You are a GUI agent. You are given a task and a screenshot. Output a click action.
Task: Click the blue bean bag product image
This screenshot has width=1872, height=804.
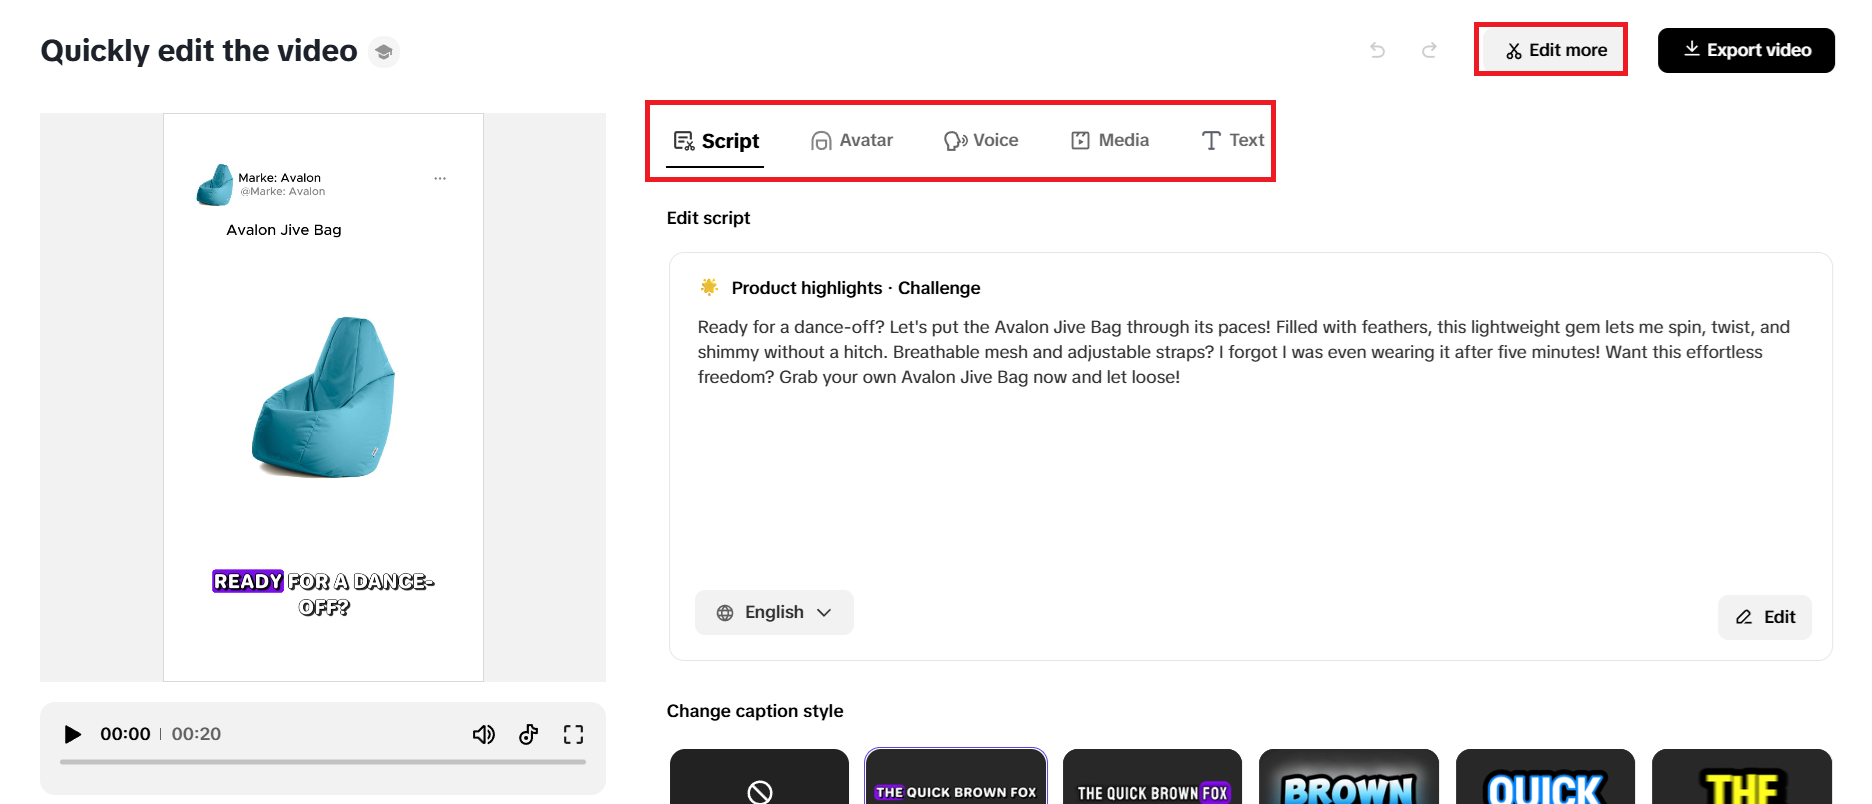(x=324, y=397)
